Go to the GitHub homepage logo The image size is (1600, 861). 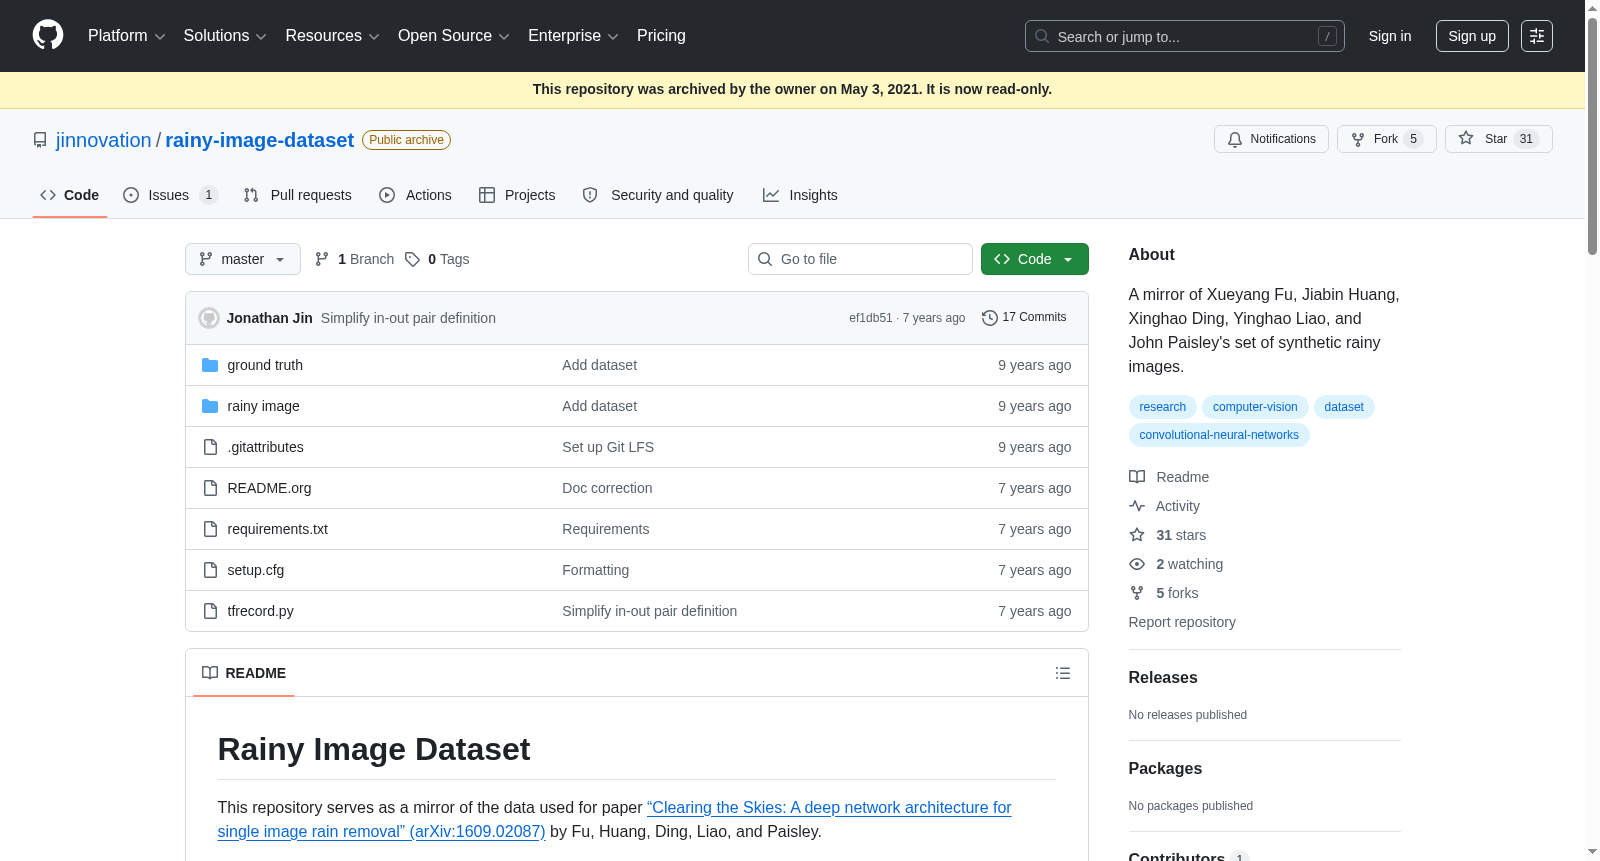tap(48, 36)
